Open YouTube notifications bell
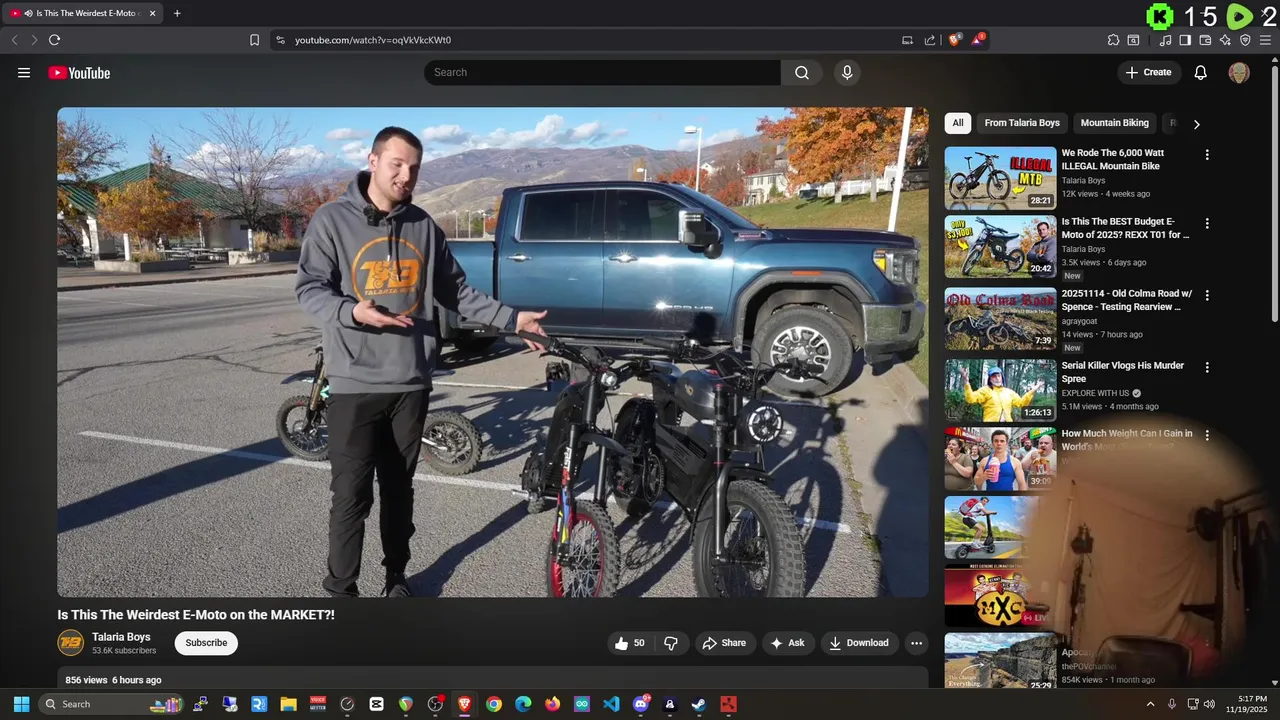 click(1201, 72)
